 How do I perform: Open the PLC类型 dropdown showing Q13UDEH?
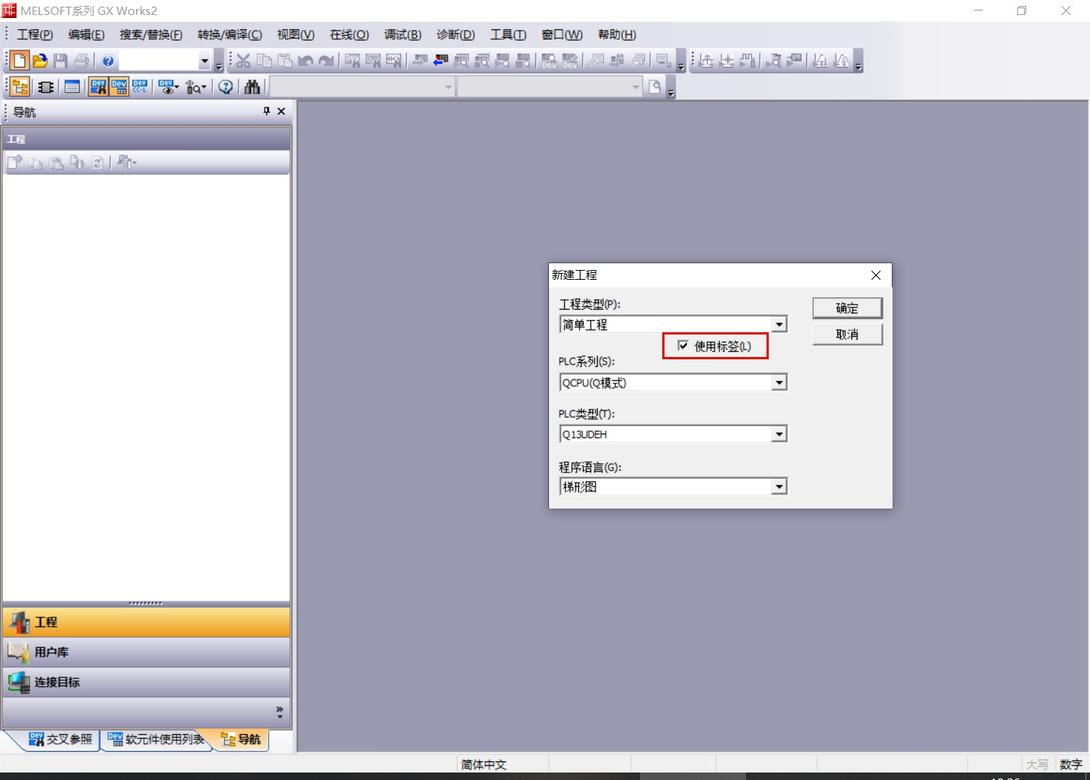779,435
